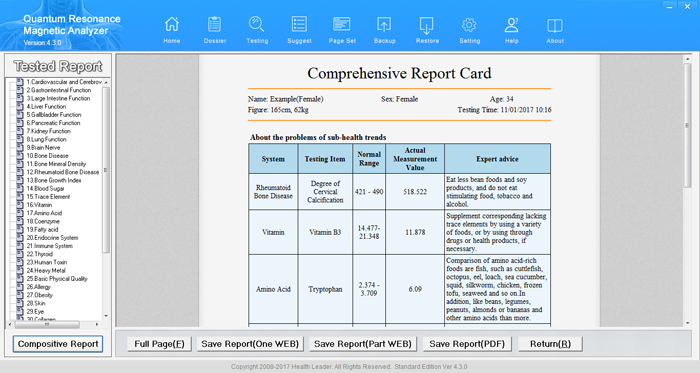Select Rheumatoid Bone Disease report

pyautogui.click(x=62, y=172)
